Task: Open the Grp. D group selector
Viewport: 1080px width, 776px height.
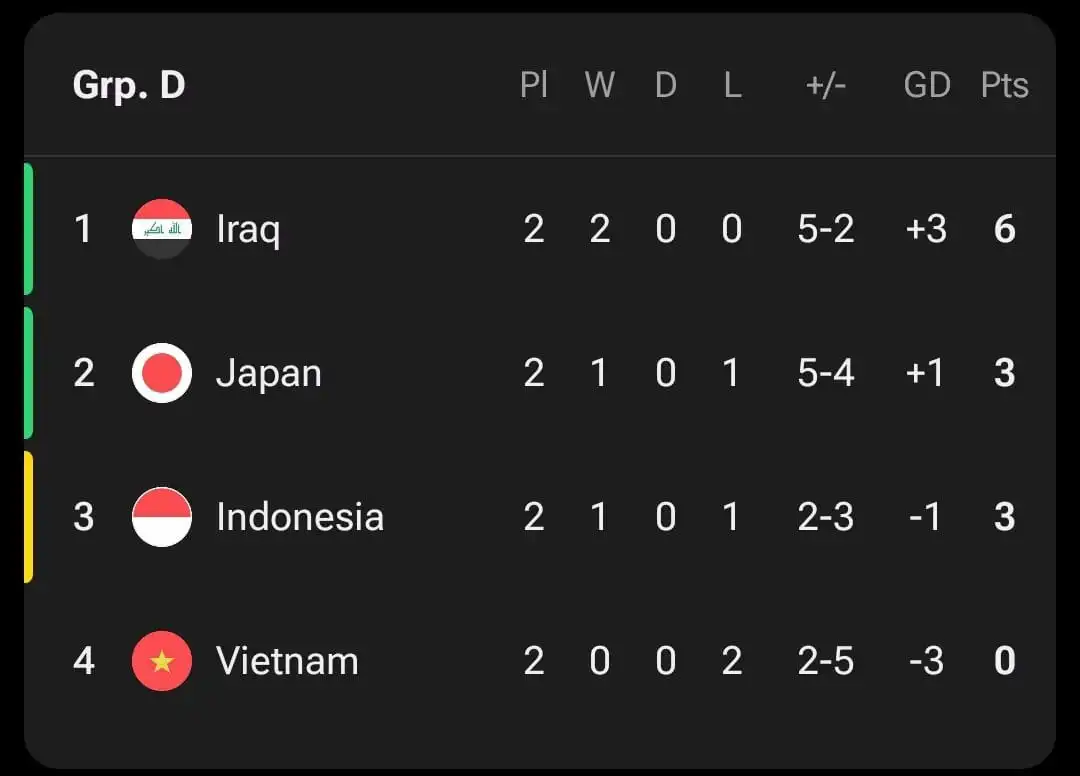Action: coord(128,85)
